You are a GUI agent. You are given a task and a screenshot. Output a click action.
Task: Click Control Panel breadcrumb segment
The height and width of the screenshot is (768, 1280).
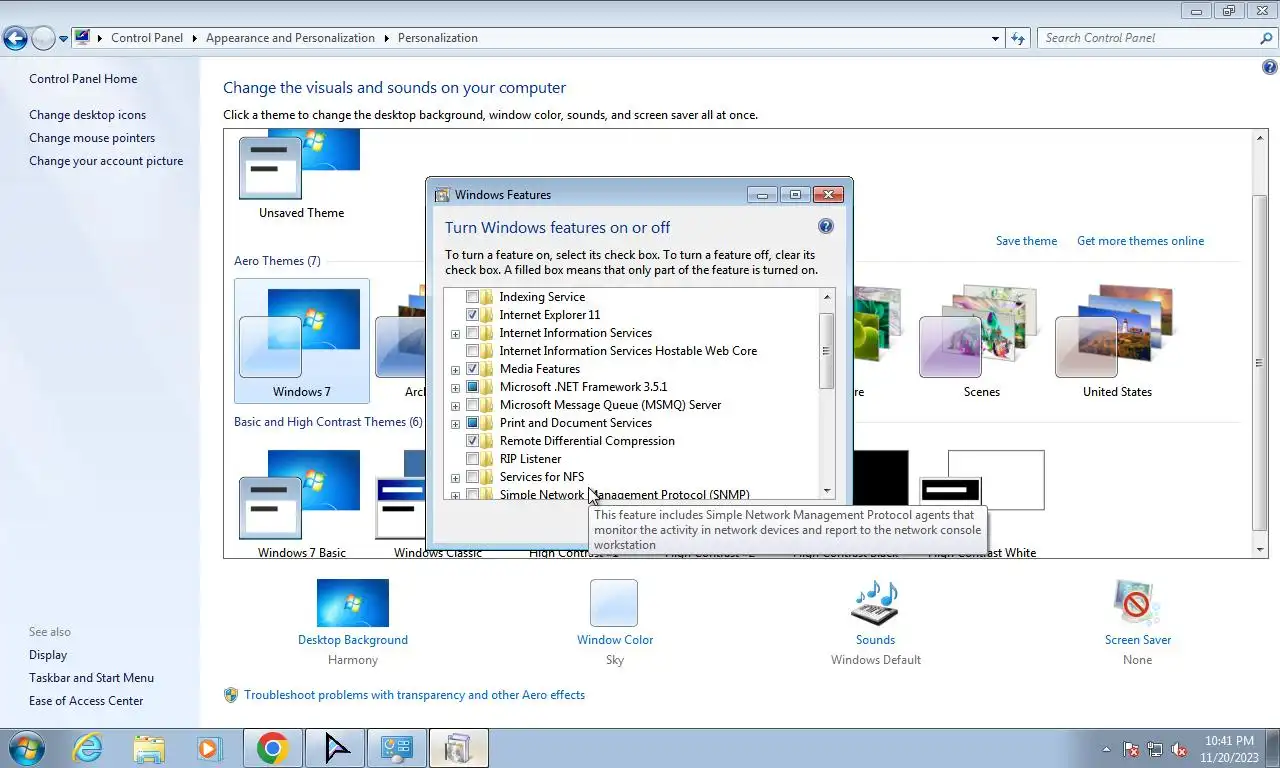147,38
